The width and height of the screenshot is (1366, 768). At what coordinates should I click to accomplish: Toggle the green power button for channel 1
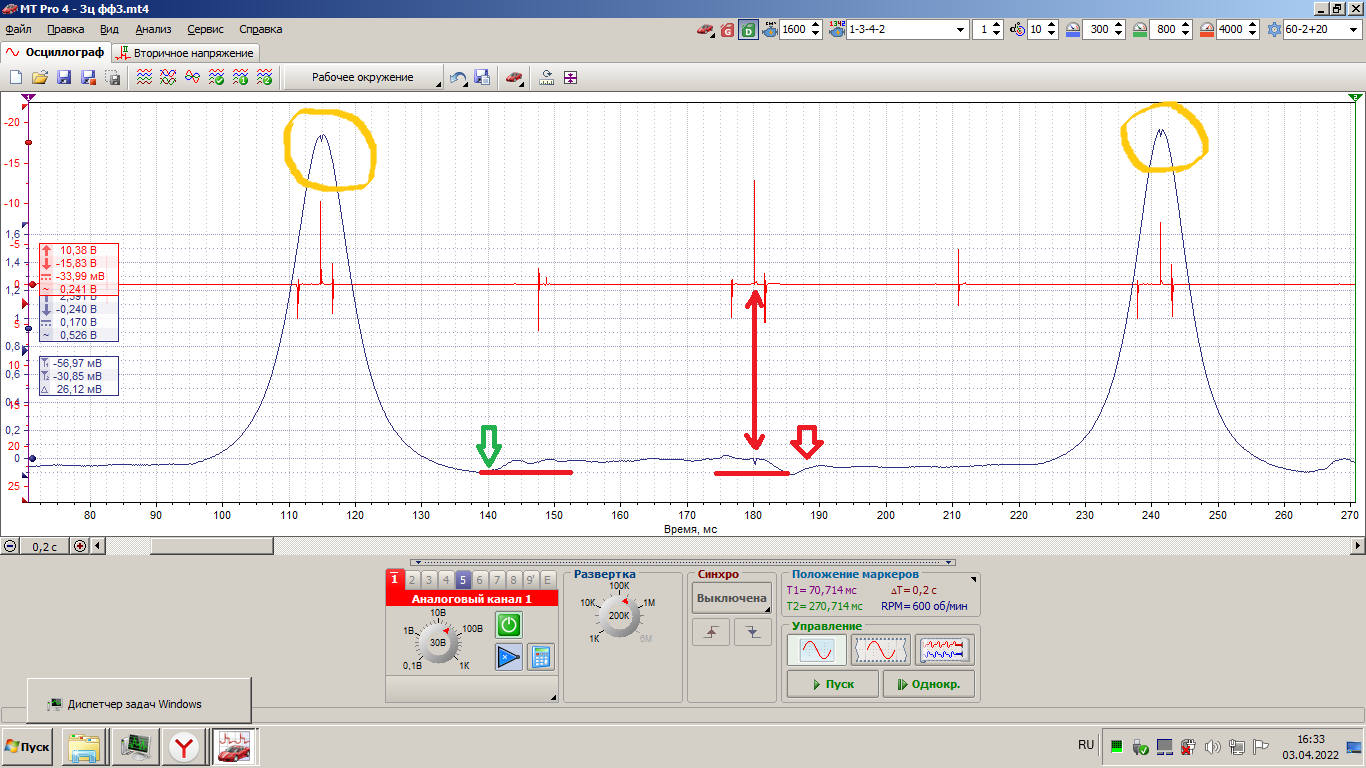coord(509,625)
